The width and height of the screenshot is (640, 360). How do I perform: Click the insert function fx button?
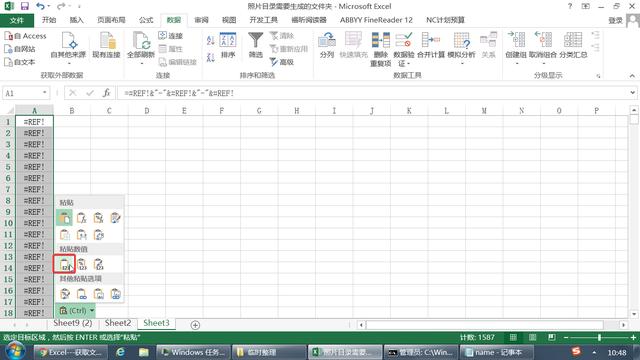tap(107, 93)
